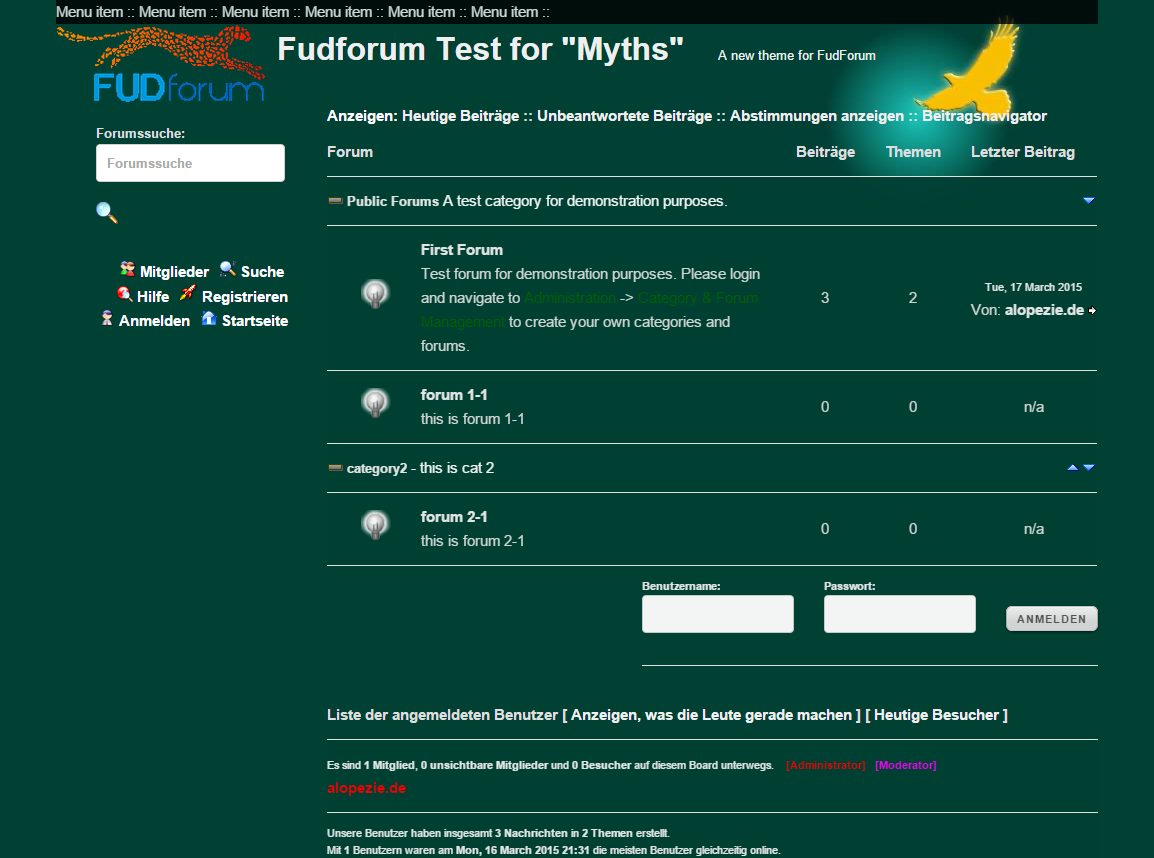Click the Letzter Beitrag column header
The image size is (1154, 858).
pyautogui.click(x=1022, y=152)
